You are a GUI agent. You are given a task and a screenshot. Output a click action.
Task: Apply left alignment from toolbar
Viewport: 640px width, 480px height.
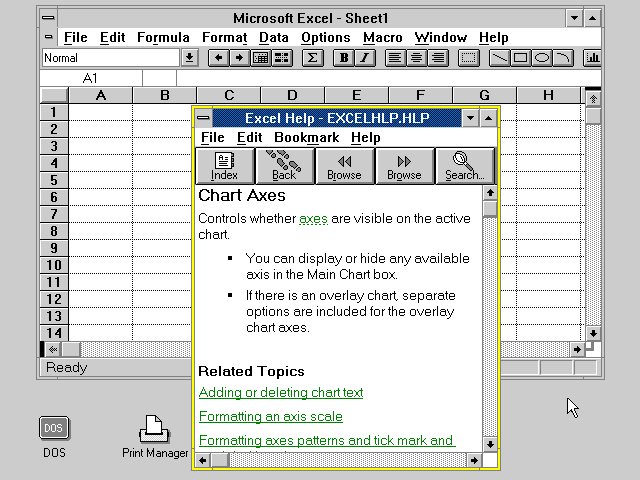(395, 58)
